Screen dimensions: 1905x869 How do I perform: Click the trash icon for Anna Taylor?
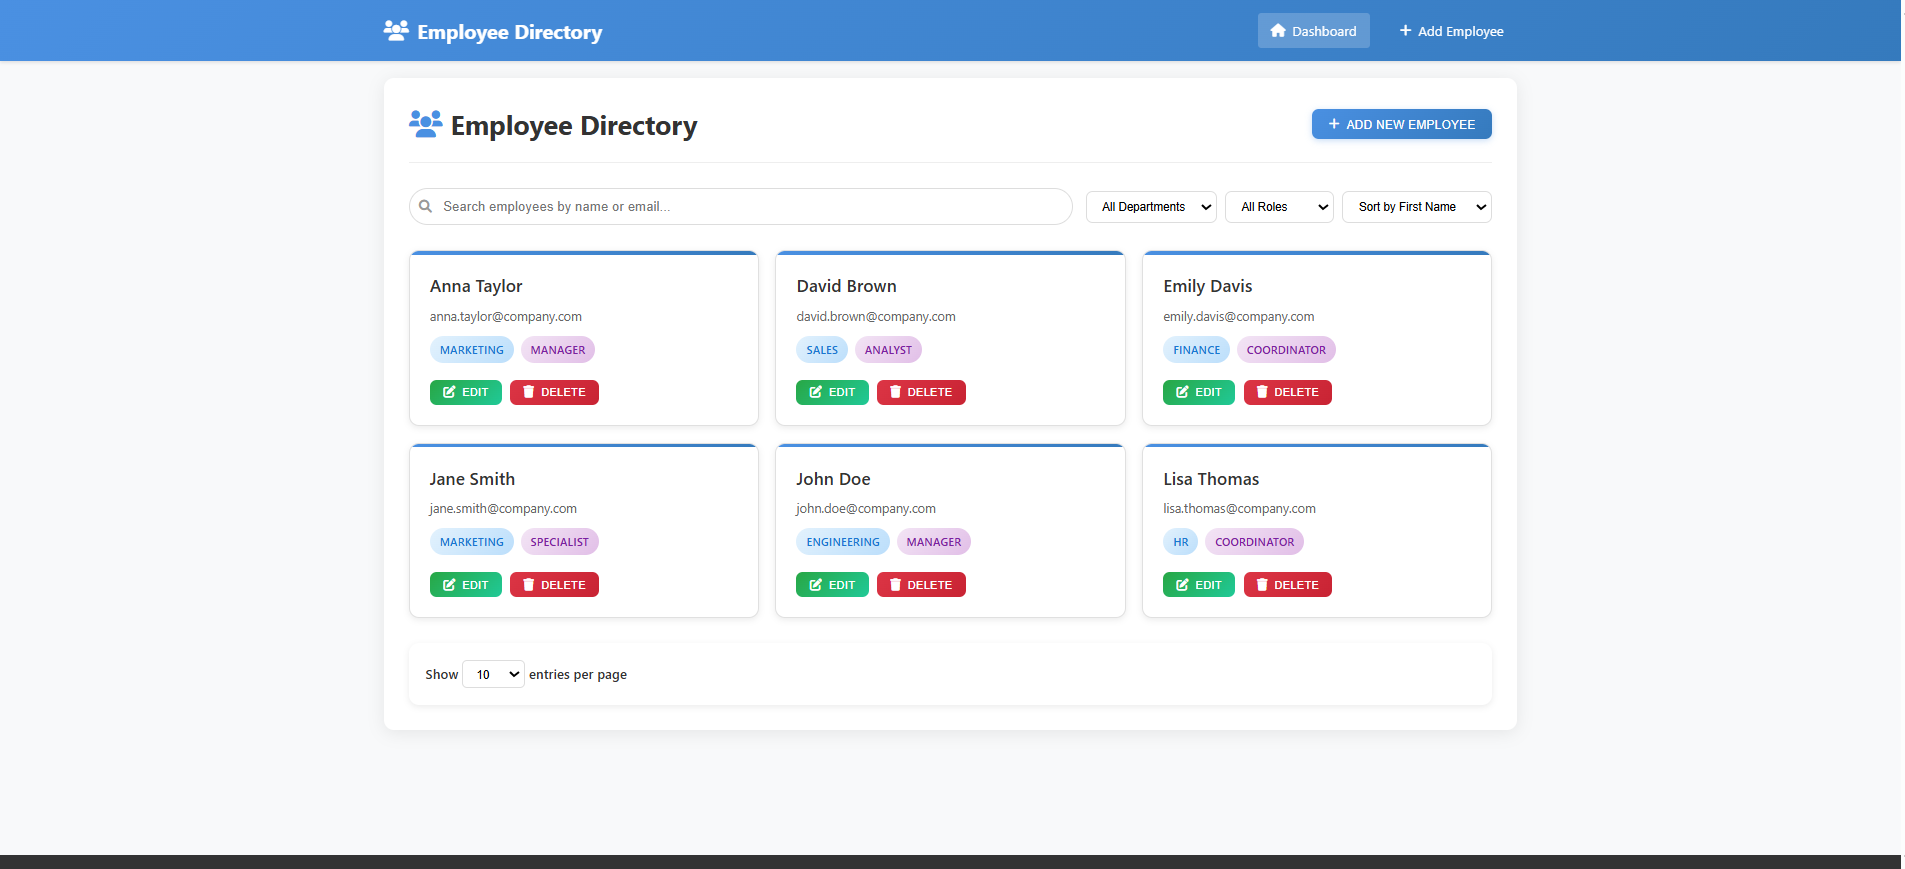[x=529, y=392]
